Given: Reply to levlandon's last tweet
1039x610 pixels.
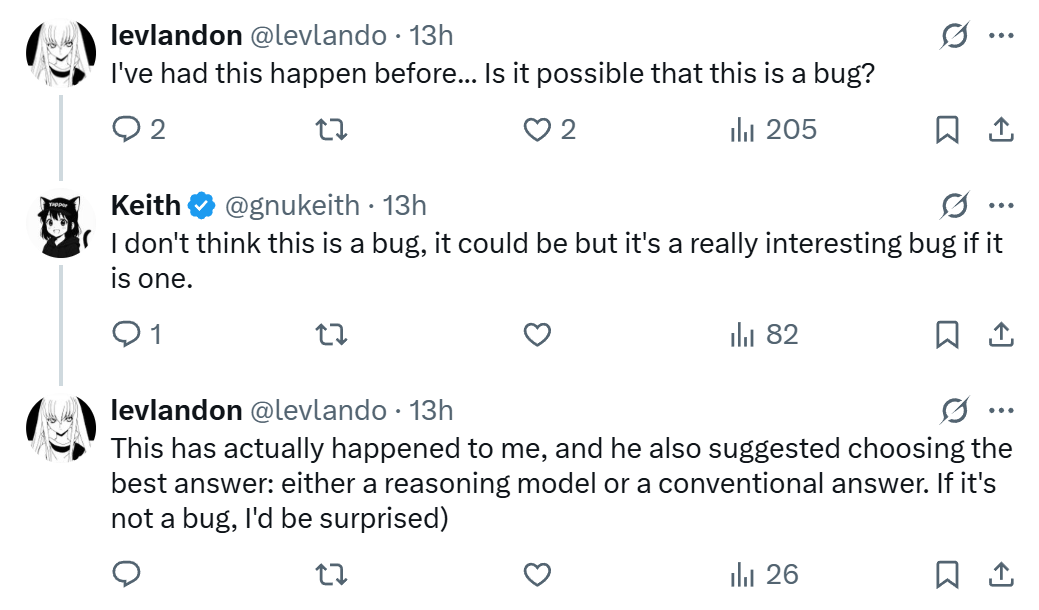Looking at the screenshot, I should point(127,575).
